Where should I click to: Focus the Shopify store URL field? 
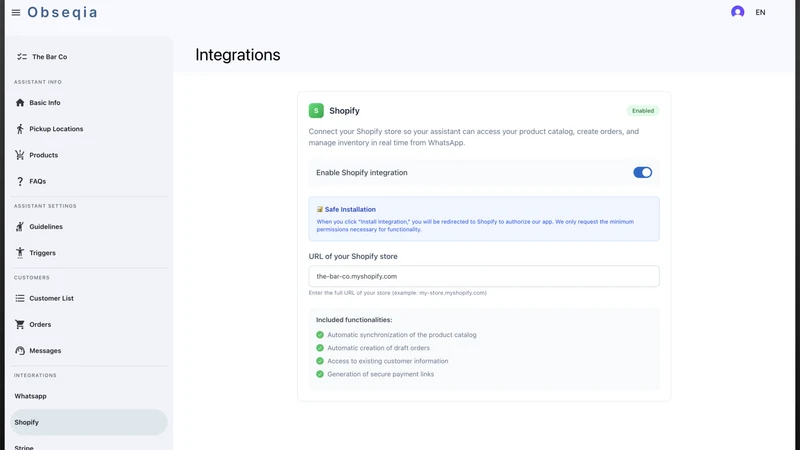click(x=484, y=276)
